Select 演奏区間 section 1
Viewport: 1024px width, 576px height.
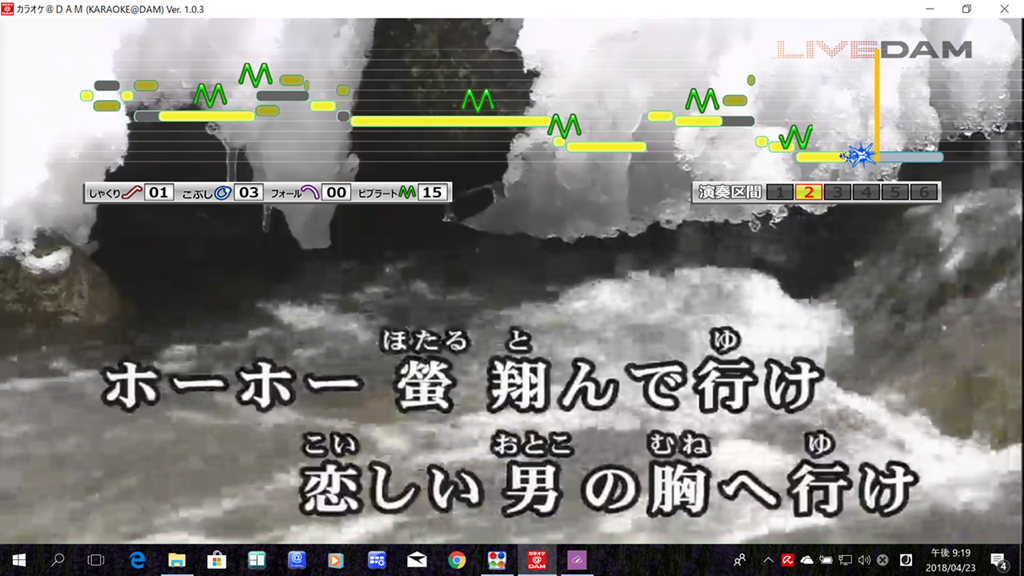(780, 192)
